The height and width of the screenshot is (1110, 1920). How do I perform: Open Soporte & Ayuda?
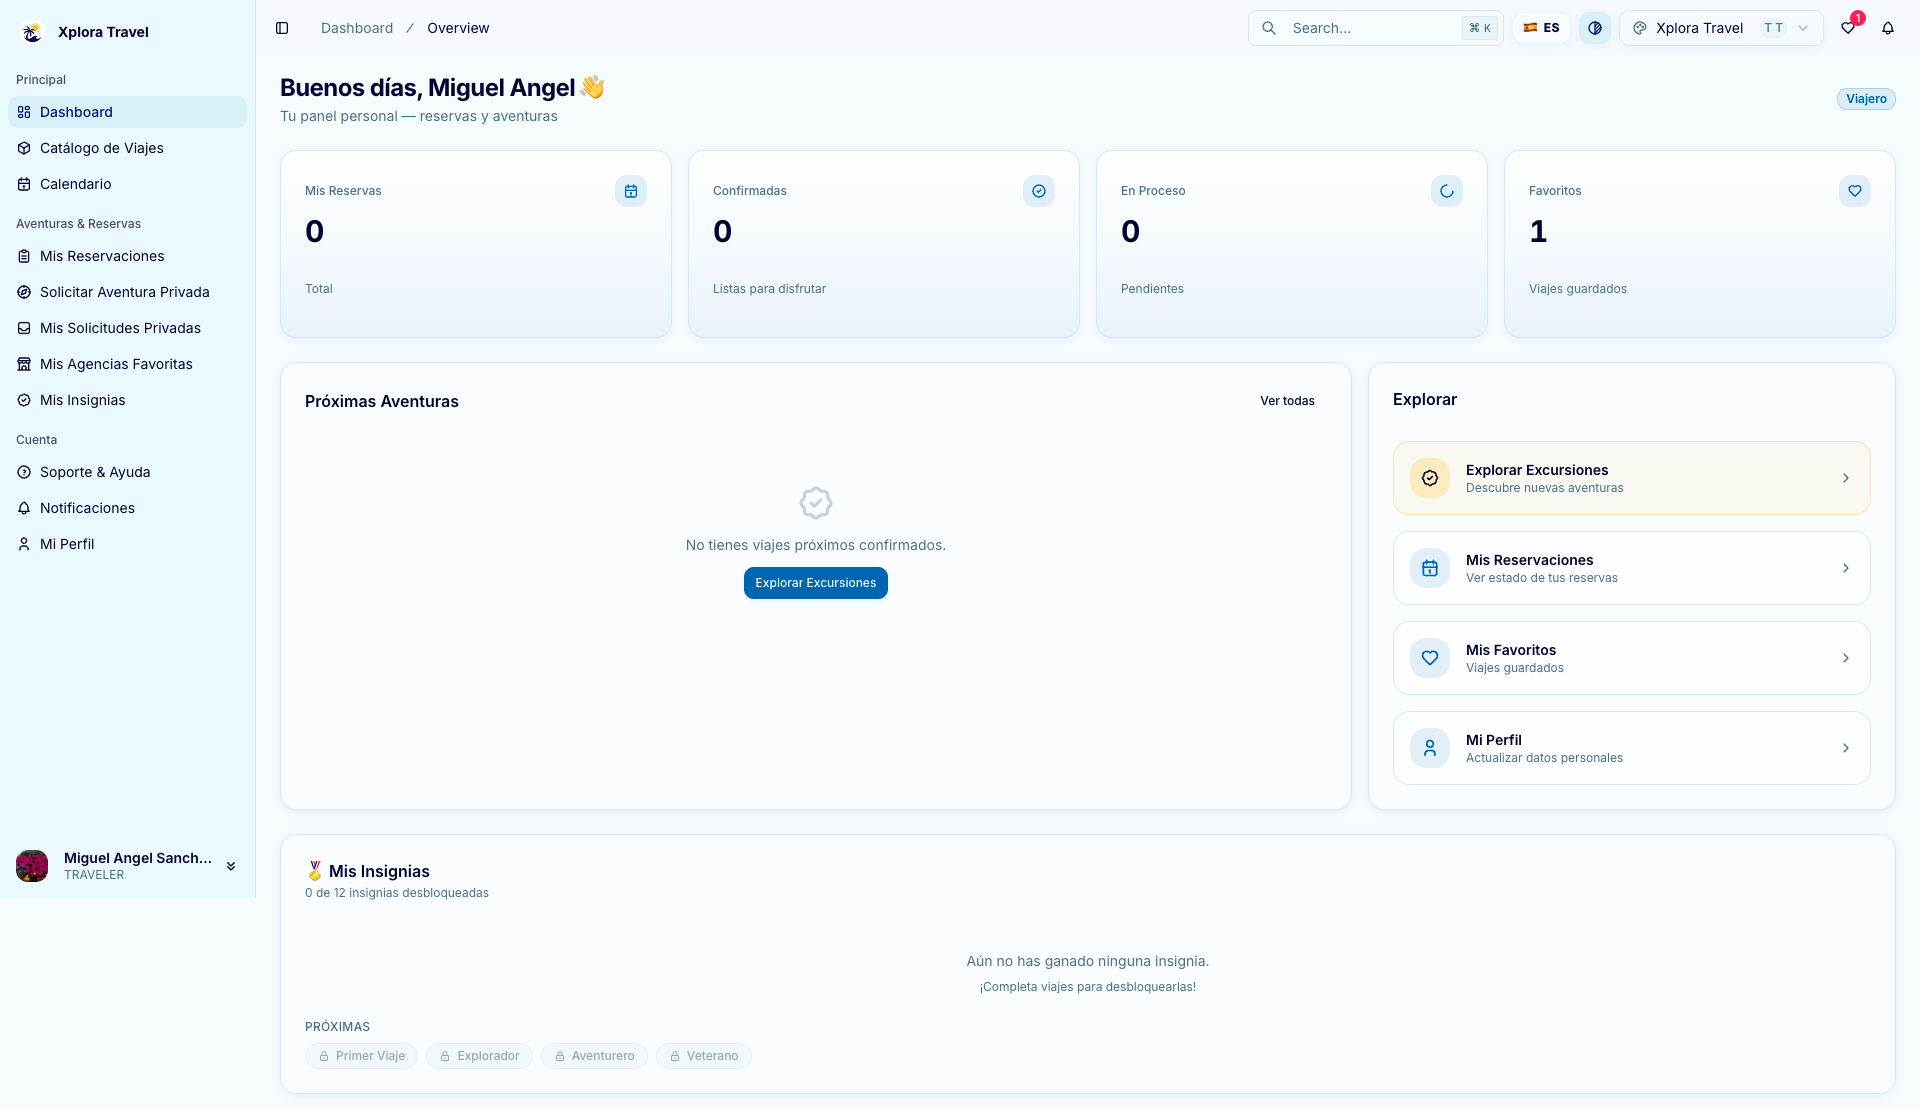coord(127,472)
